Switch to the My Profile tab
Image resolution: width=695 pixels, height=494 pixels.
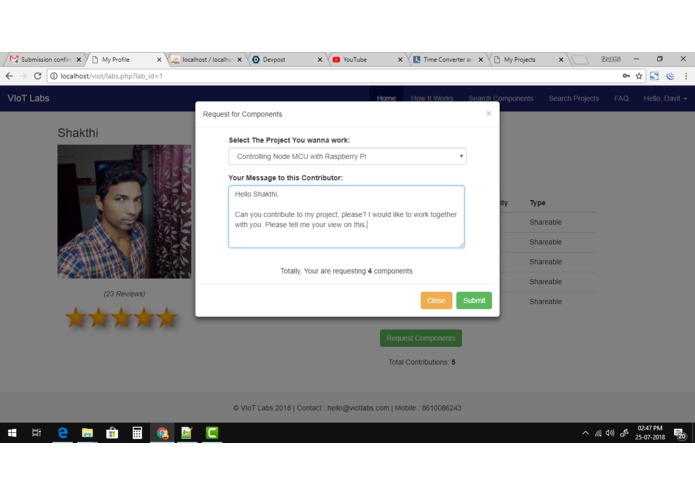pos(125,59)
